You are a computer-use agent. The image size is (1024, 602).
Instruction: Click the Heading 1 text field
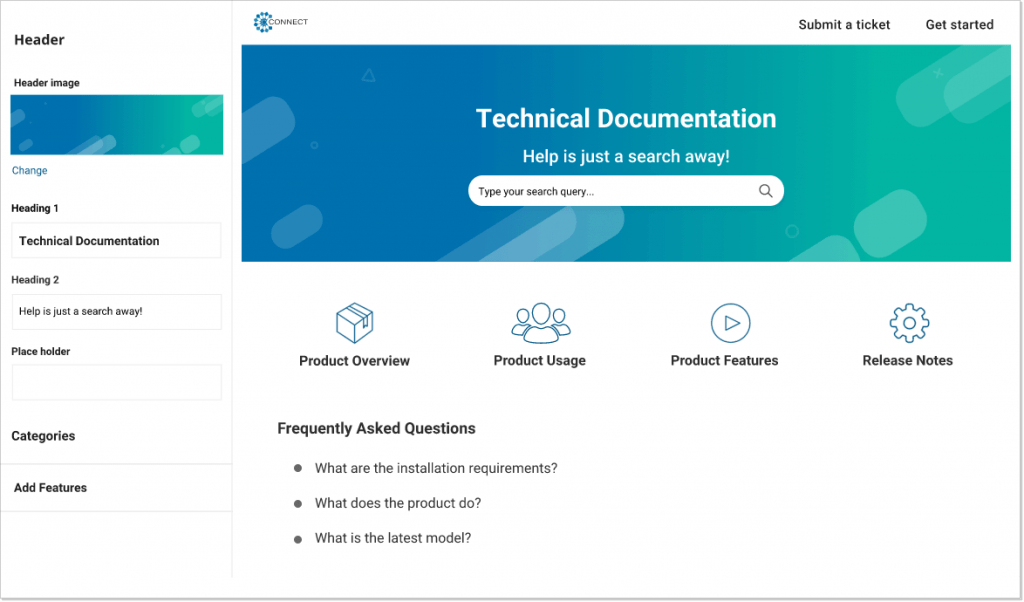116,240
